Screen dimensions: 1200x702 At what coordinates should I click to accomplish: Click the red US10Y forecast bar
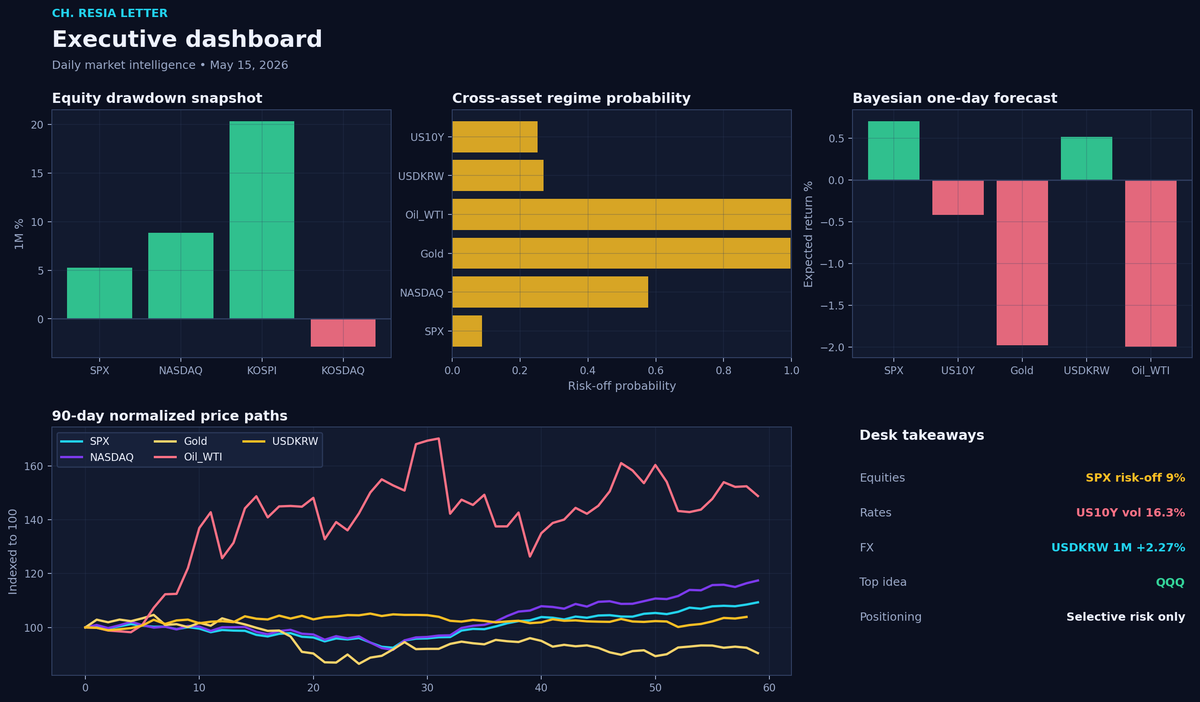tap(958, 198)
